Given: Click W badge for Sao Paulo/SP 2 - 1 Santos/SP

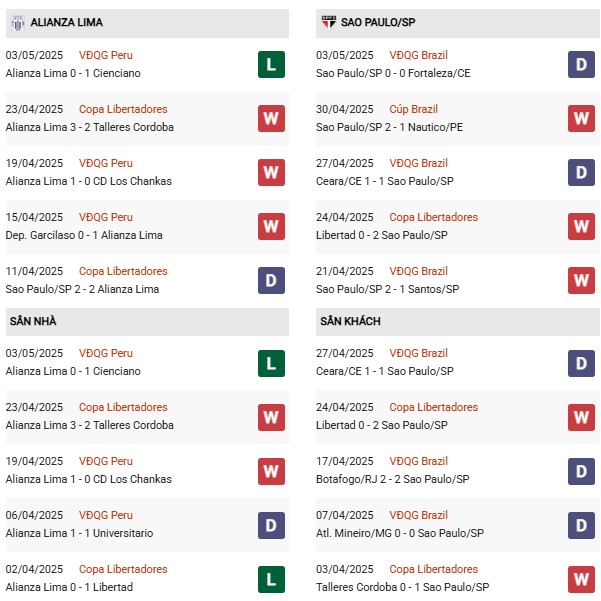Looking at the screenshot, I should pyautogui.click(x=582, y=281).
